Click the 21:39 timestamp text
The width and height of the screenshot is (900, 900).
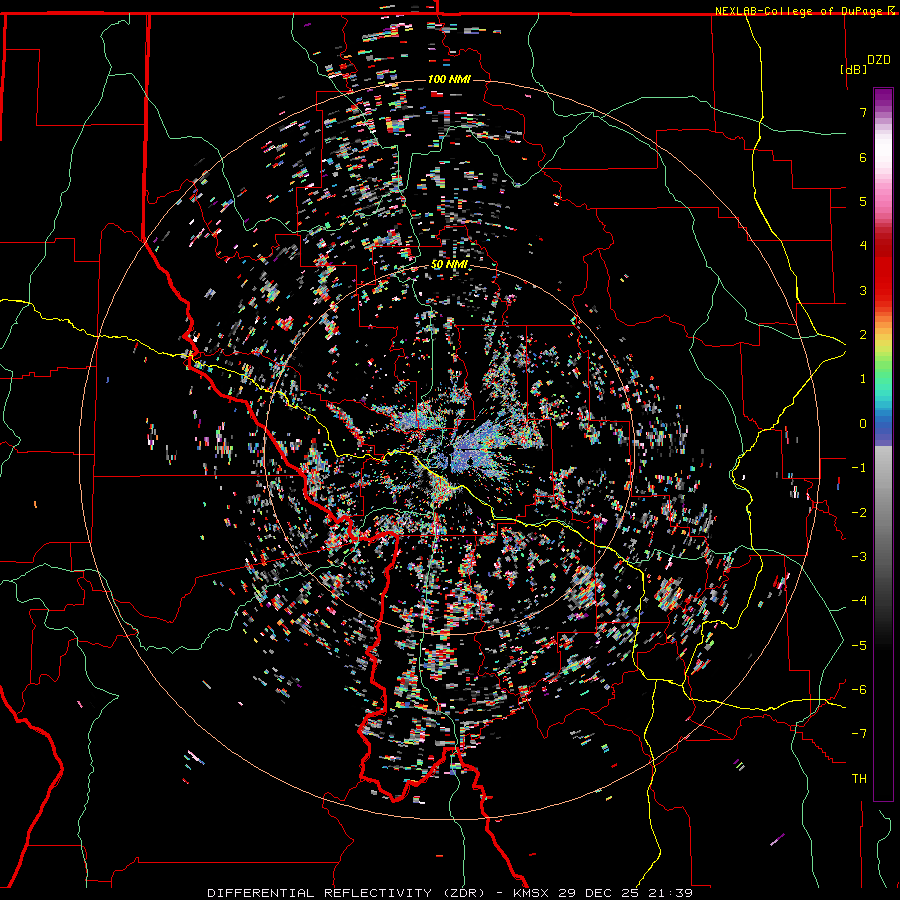click(x=670, y=893)
